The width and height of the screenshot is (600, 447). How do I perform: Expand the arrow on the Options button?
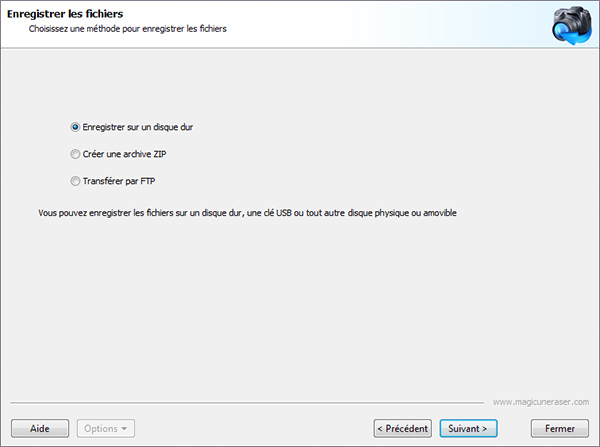click(x=124, y=429)
